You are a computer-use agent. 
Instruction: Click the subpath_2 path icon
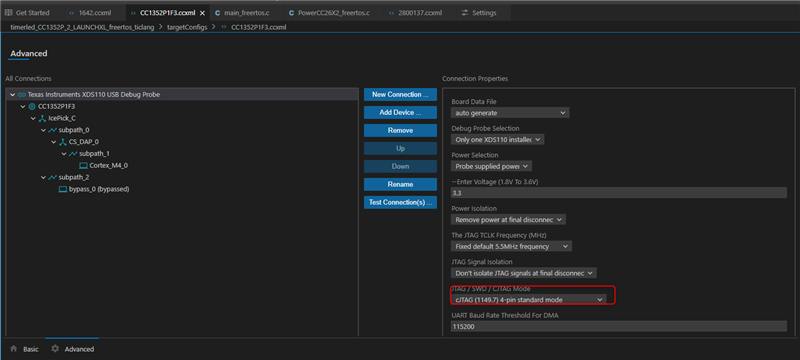(x=53, y=177)
